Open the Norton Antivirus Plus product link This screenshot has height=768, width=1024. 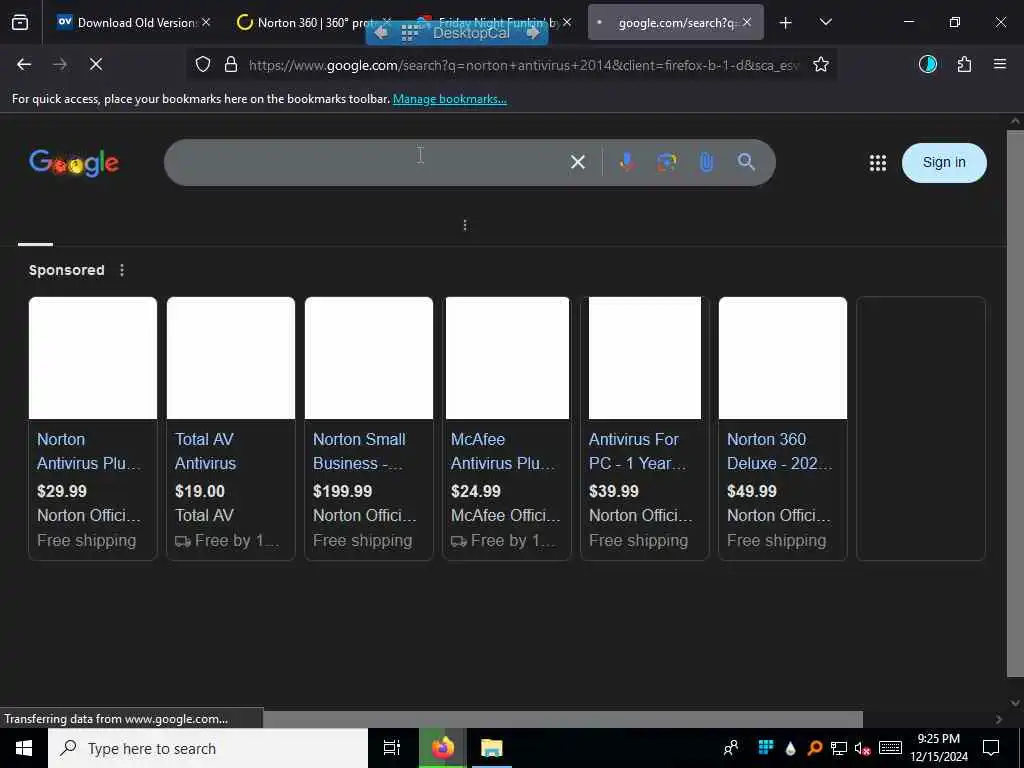pos(88,451)
